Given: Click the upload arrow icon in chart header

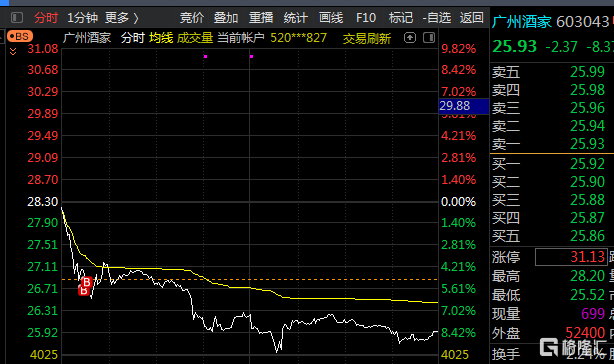Looking at the screenshot, I should pos(410,38).
